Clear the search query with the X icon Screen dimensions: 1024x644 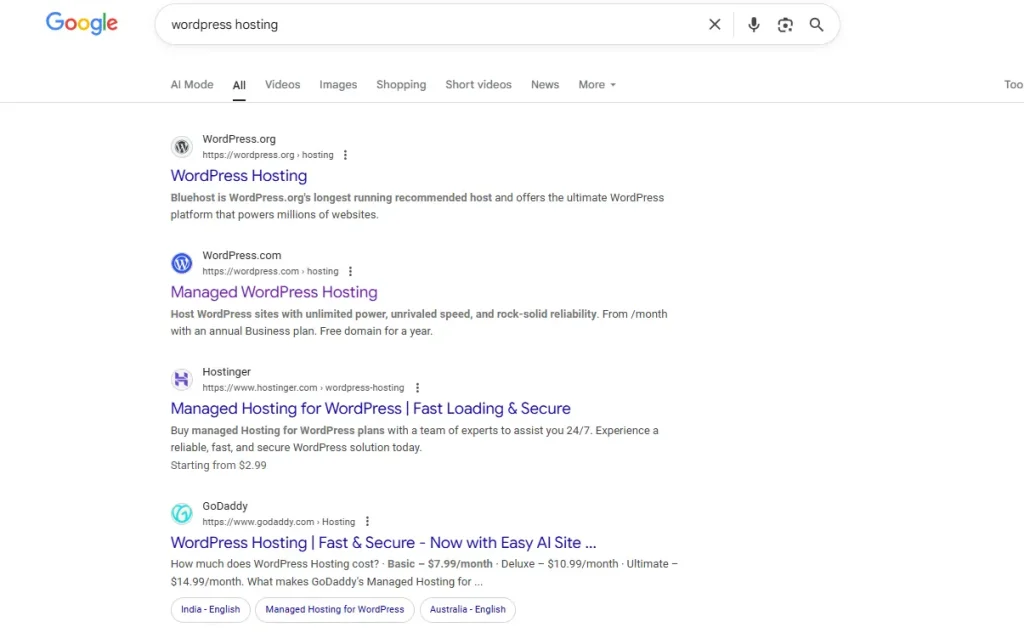[714, 25]
